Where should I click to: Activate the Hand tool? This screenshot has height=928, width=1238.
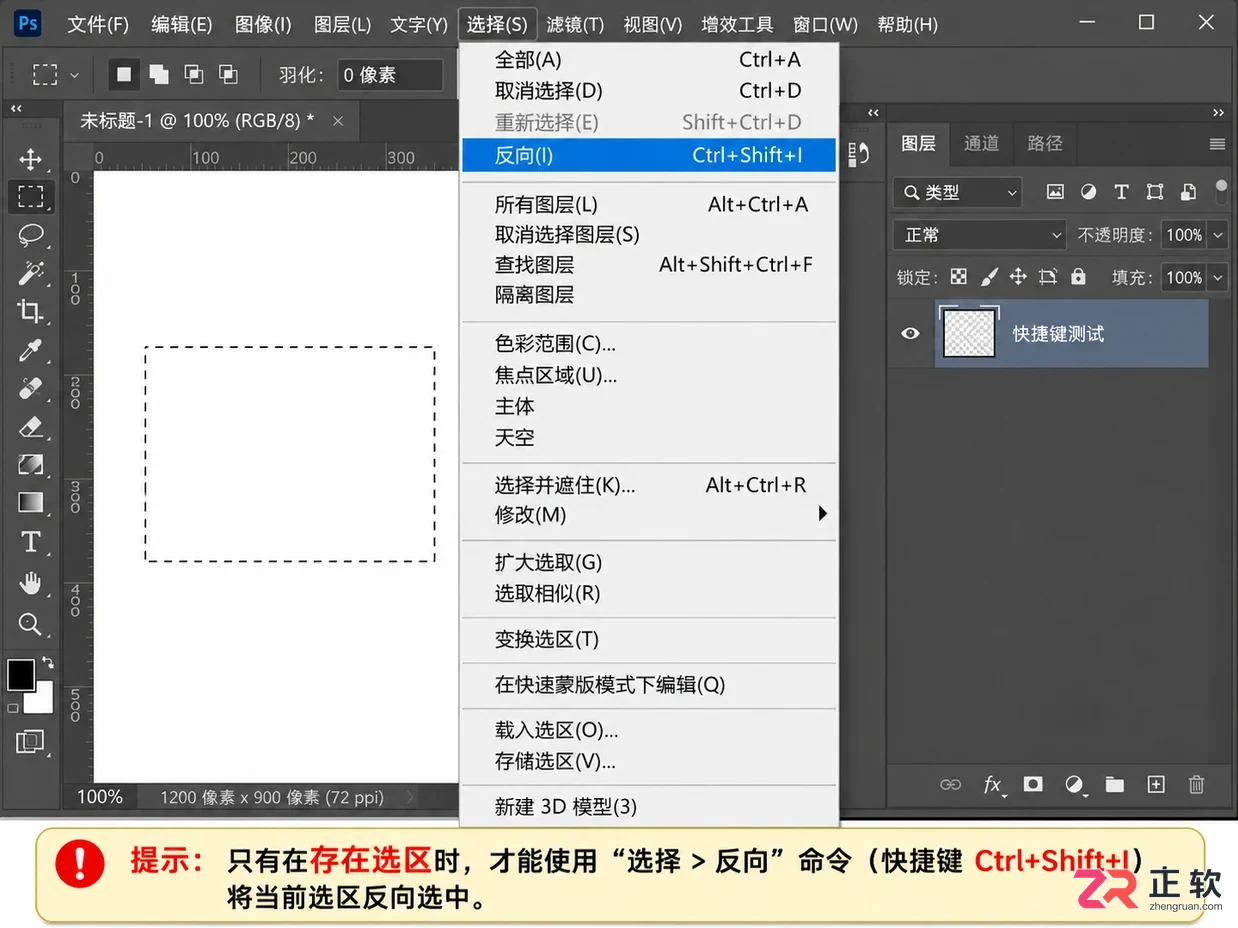click(x=30, y=582)
